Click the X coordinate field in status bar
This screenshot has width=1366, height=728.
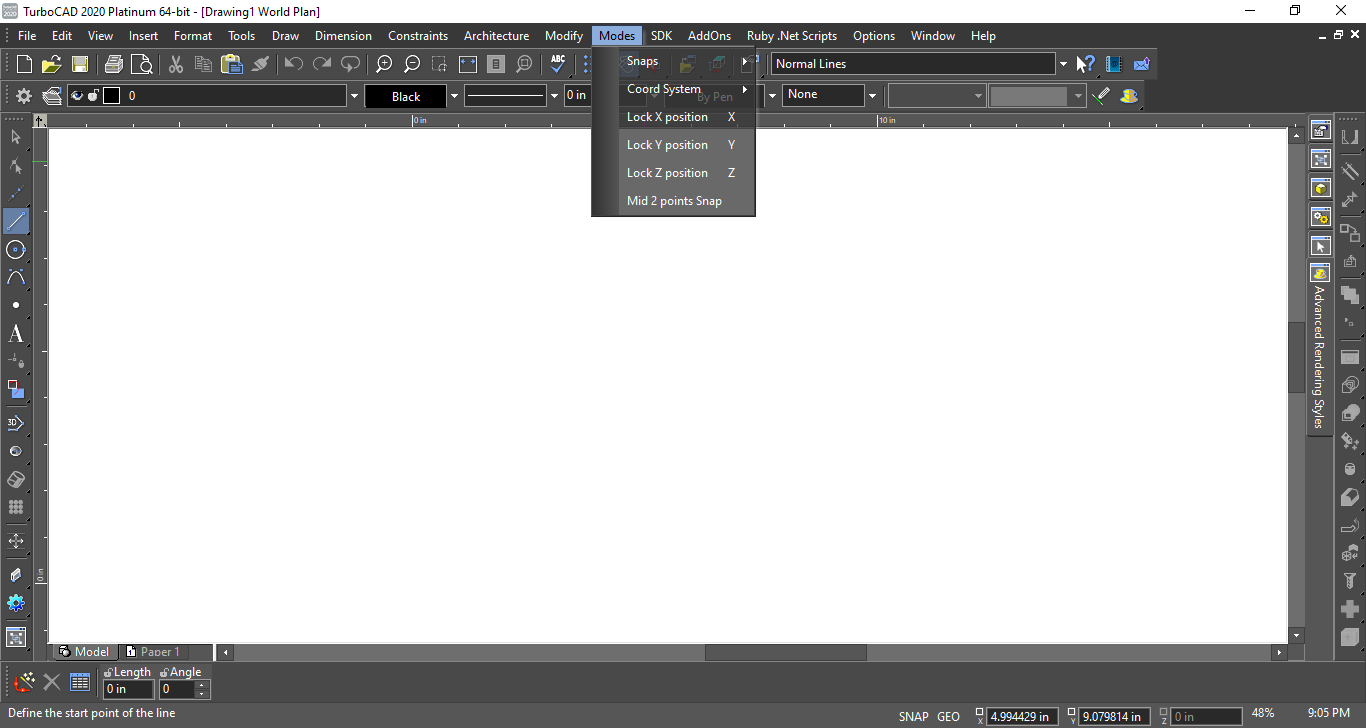pos(1023,716)
